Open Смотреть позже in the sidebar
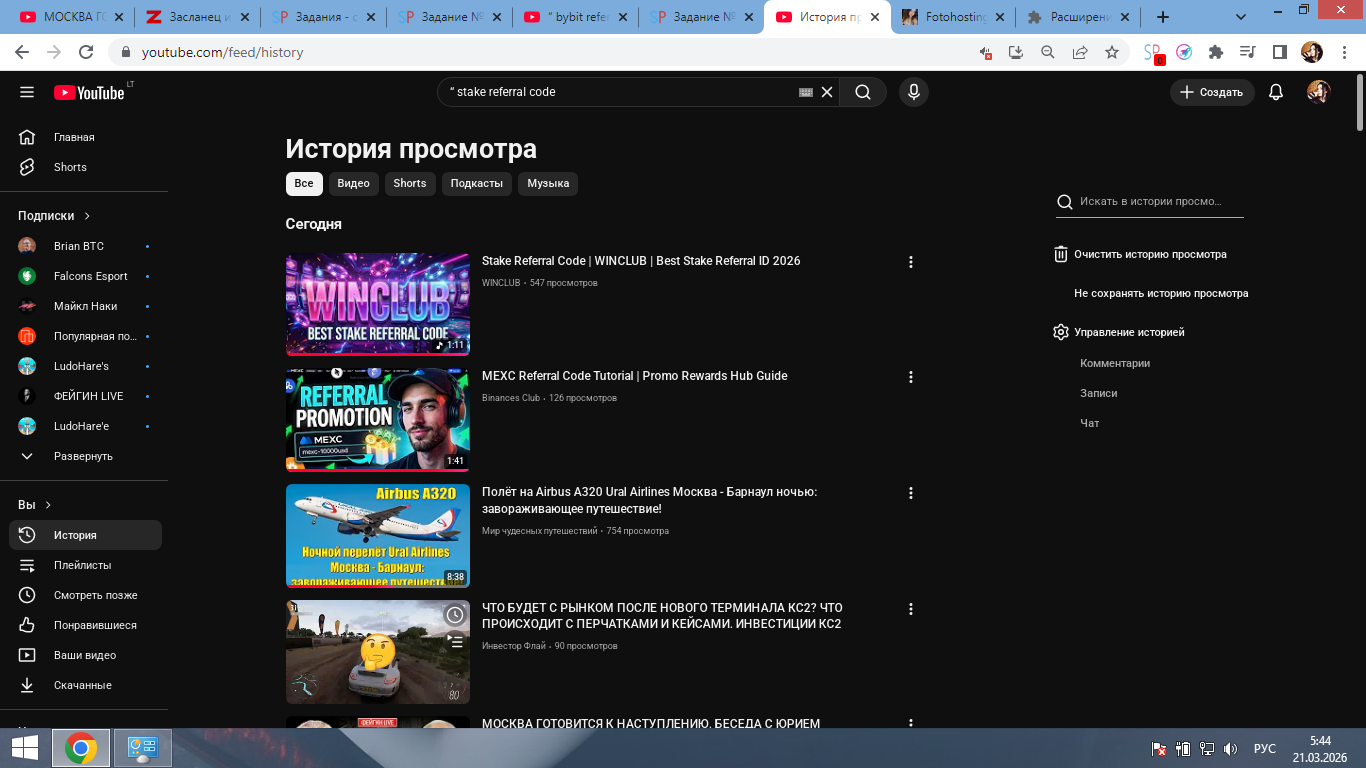 [x=85, y=595]
